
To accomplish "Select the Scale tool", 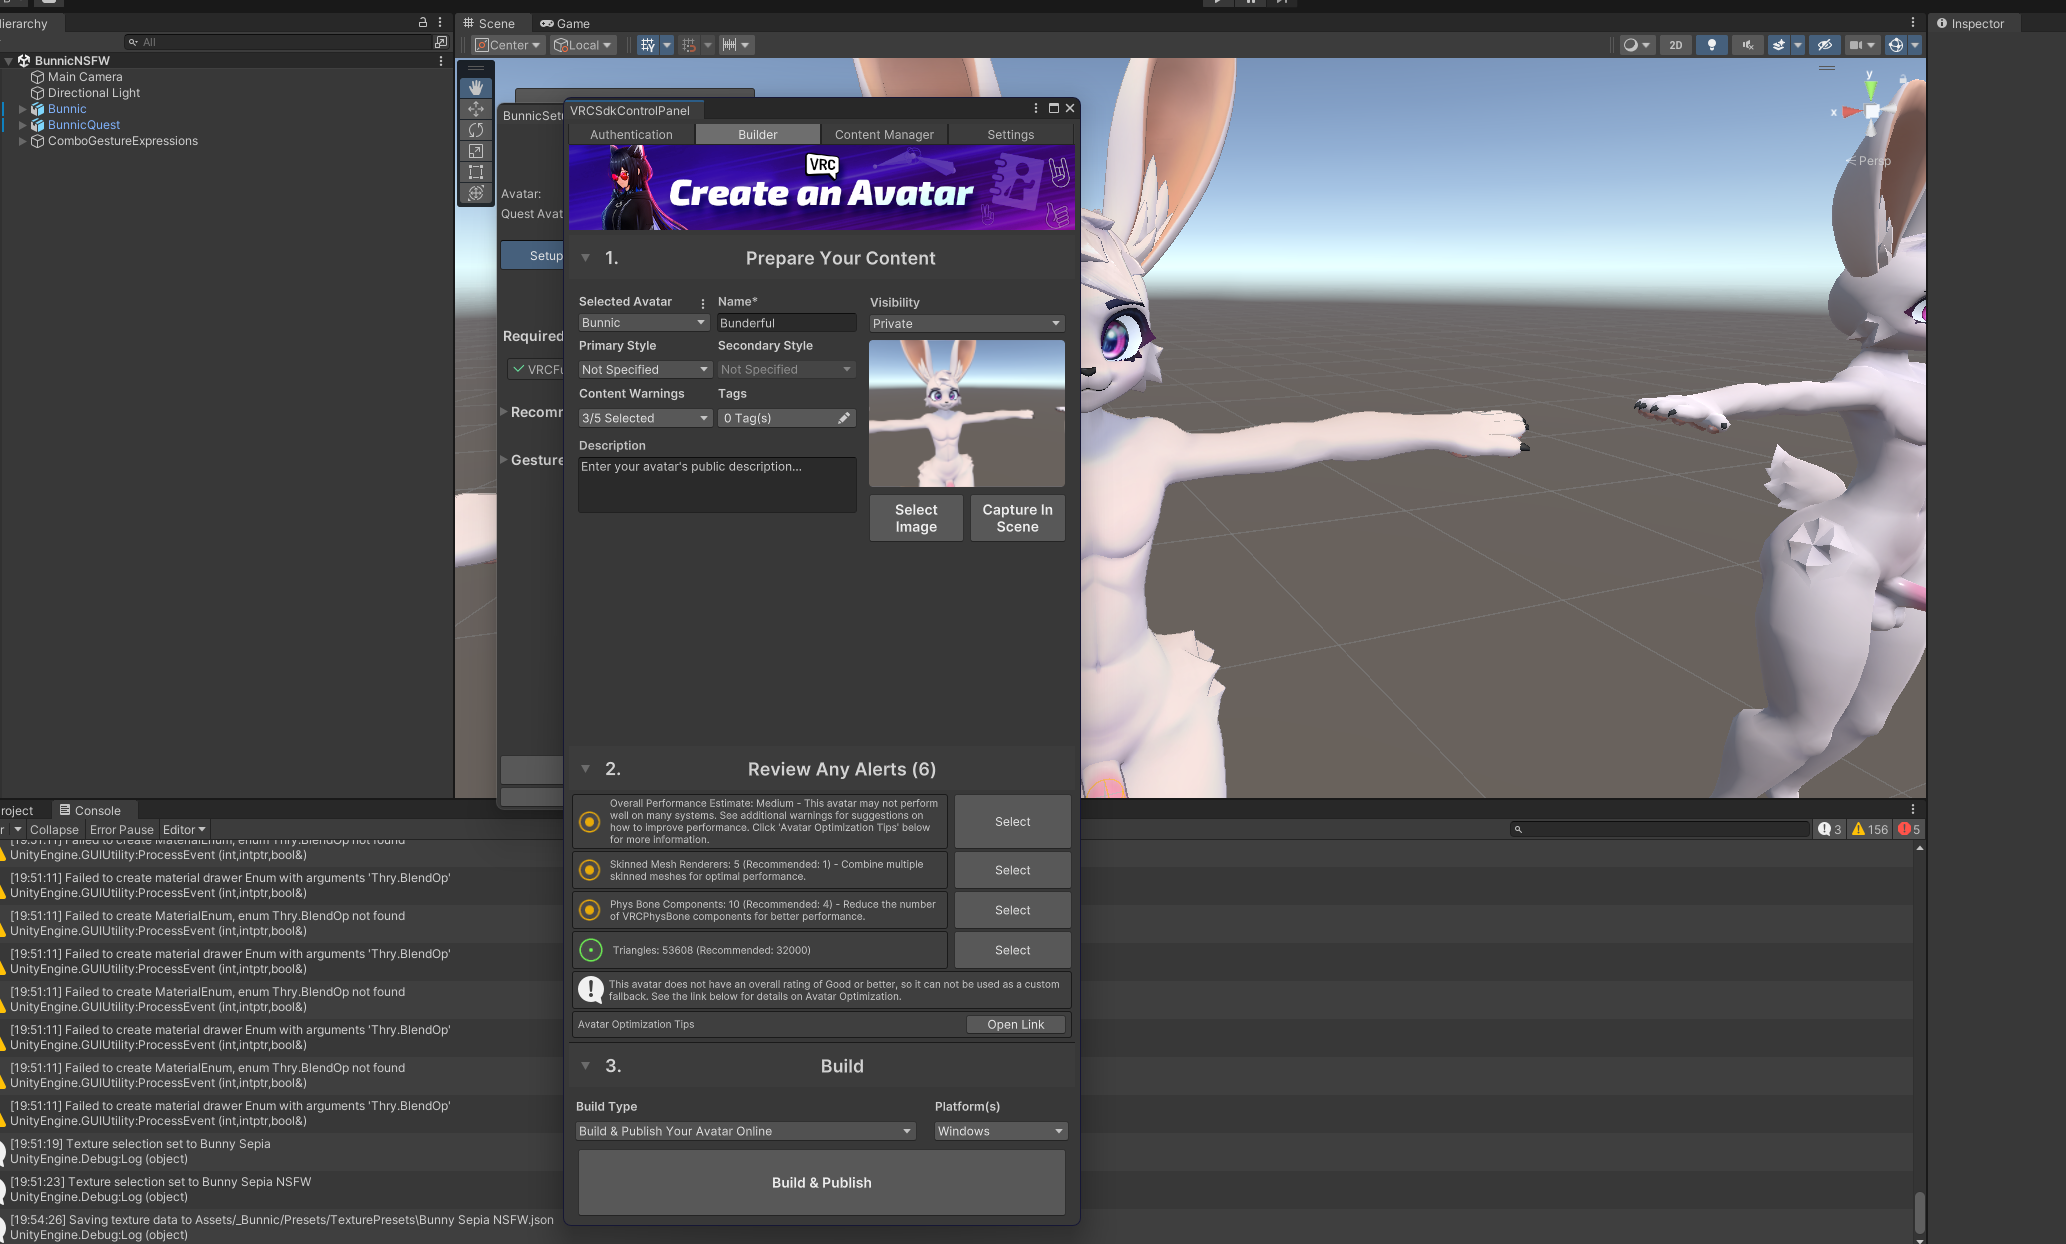I will [x=476, y=151].
